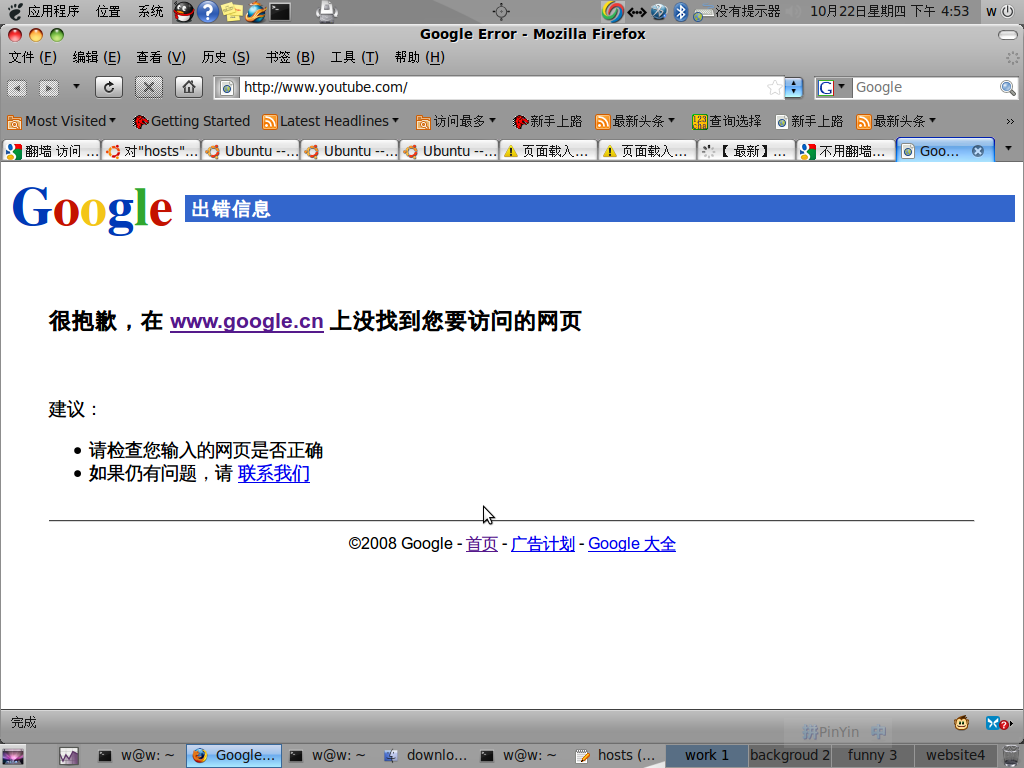Stop loading the page
1024x768 pixels.
pyautogui.click(x=149, y=87)
